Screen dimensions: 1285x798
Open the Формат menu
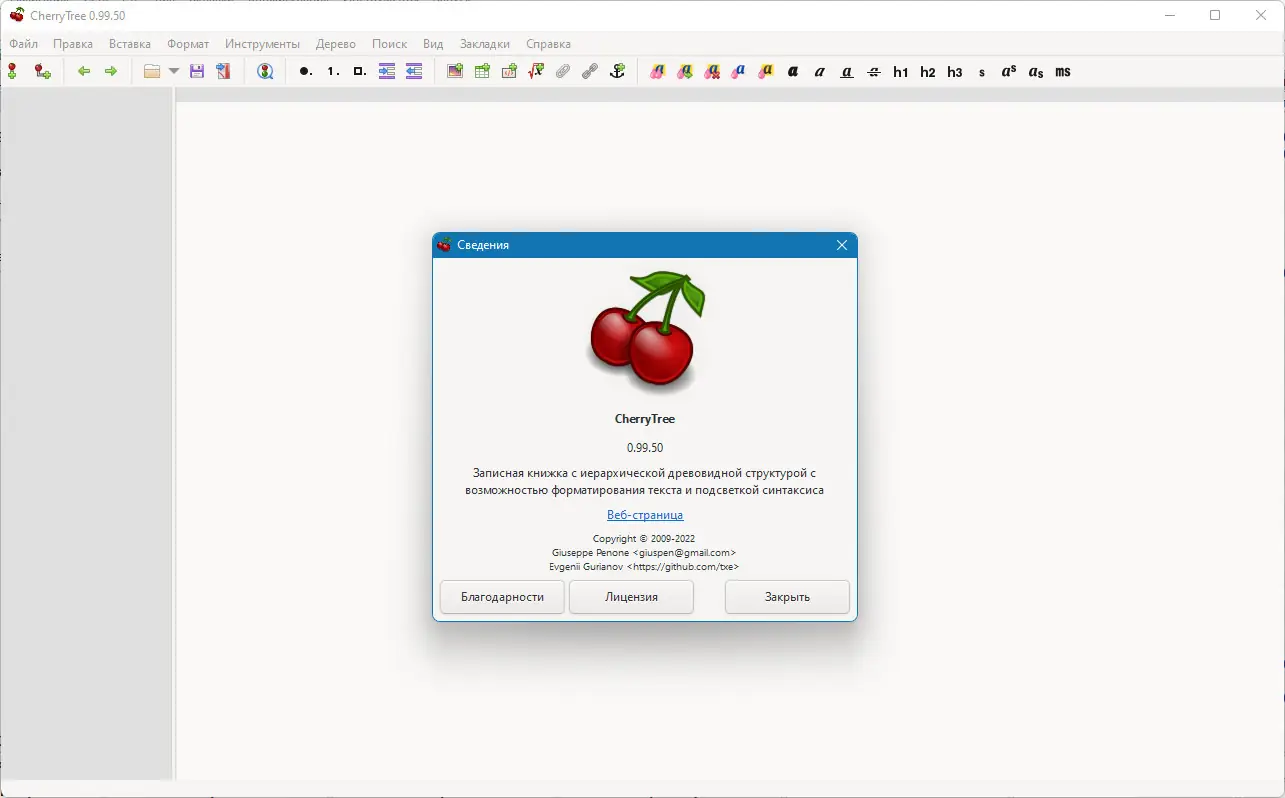point(188,44)
